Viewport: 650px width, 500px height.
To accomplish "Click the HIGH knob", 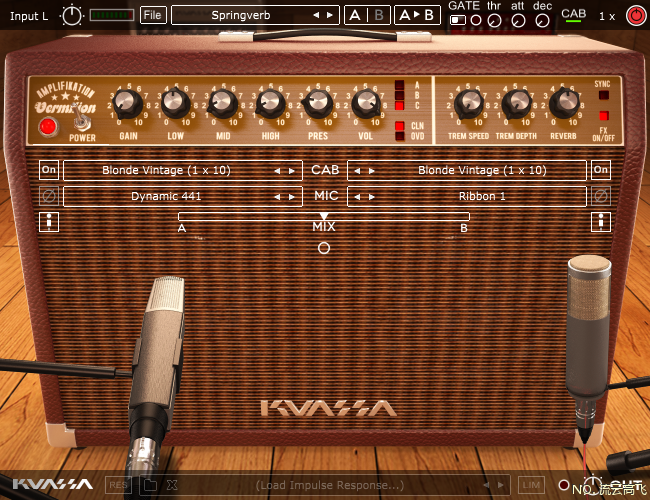I will tap(270, 104).
